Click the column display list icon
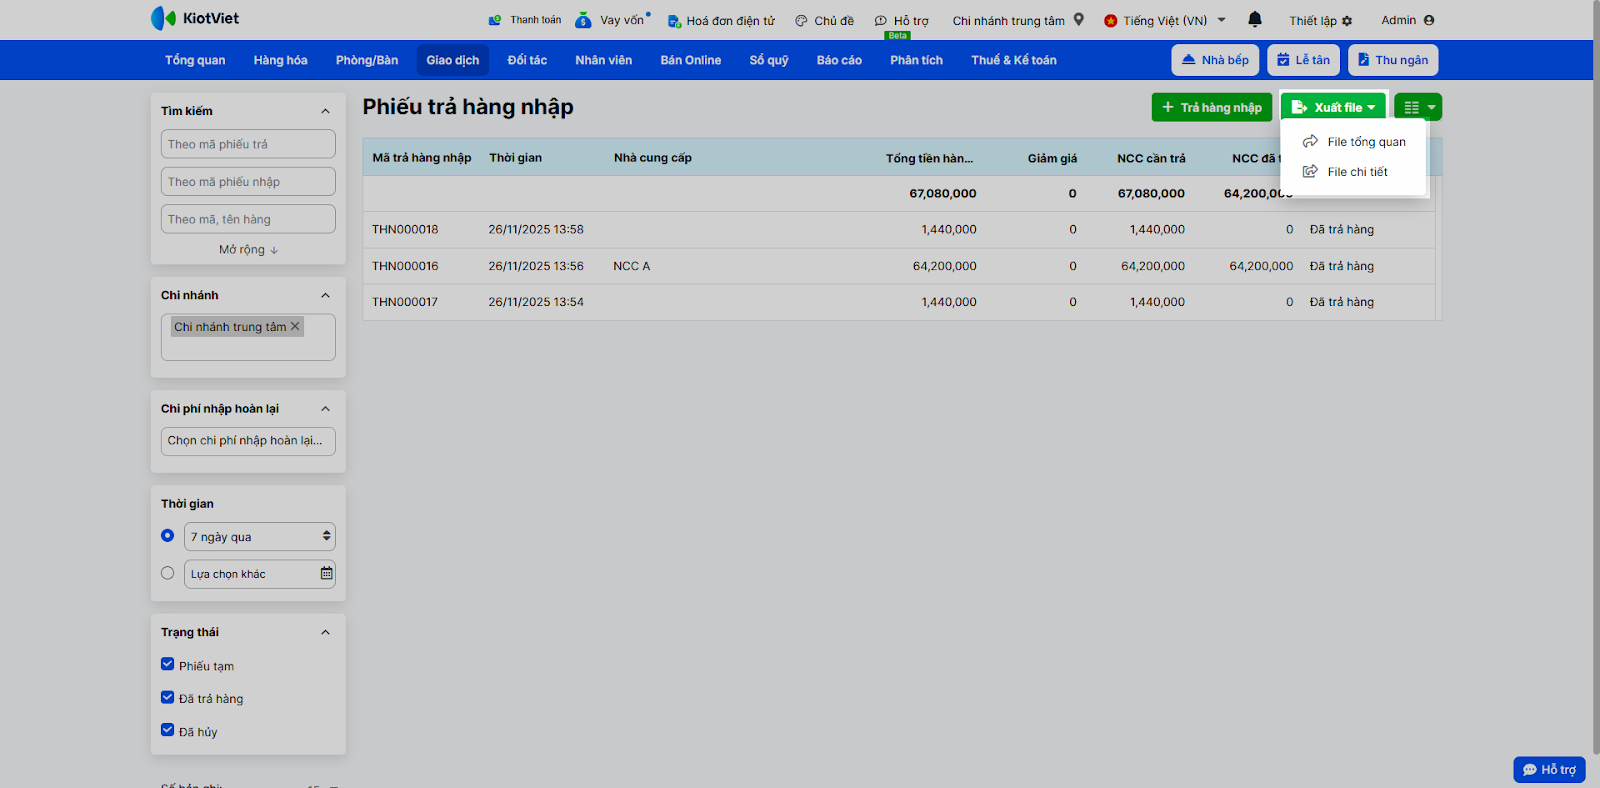 (1418, 107)
